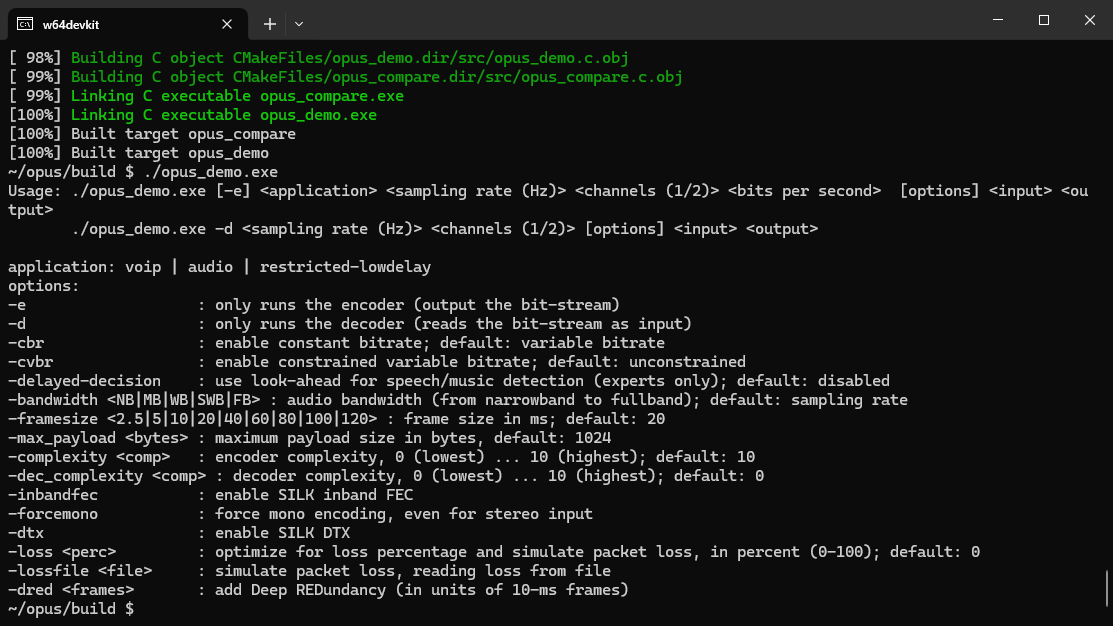Click 'Linking C executable opus_demo.exe' line
The width and height of the screenshot is (1113, 626).
point(224,115)
